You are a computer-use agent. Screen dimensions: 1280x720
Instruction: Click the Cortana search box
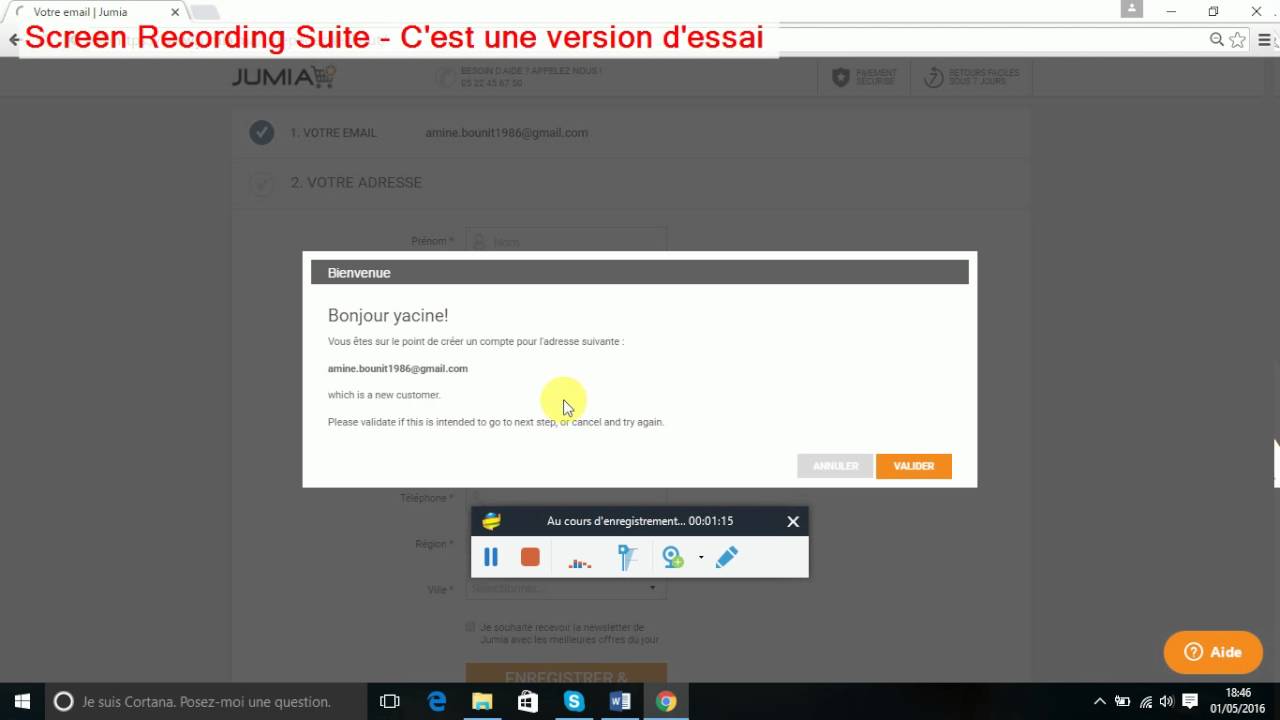tap(207, 702)
